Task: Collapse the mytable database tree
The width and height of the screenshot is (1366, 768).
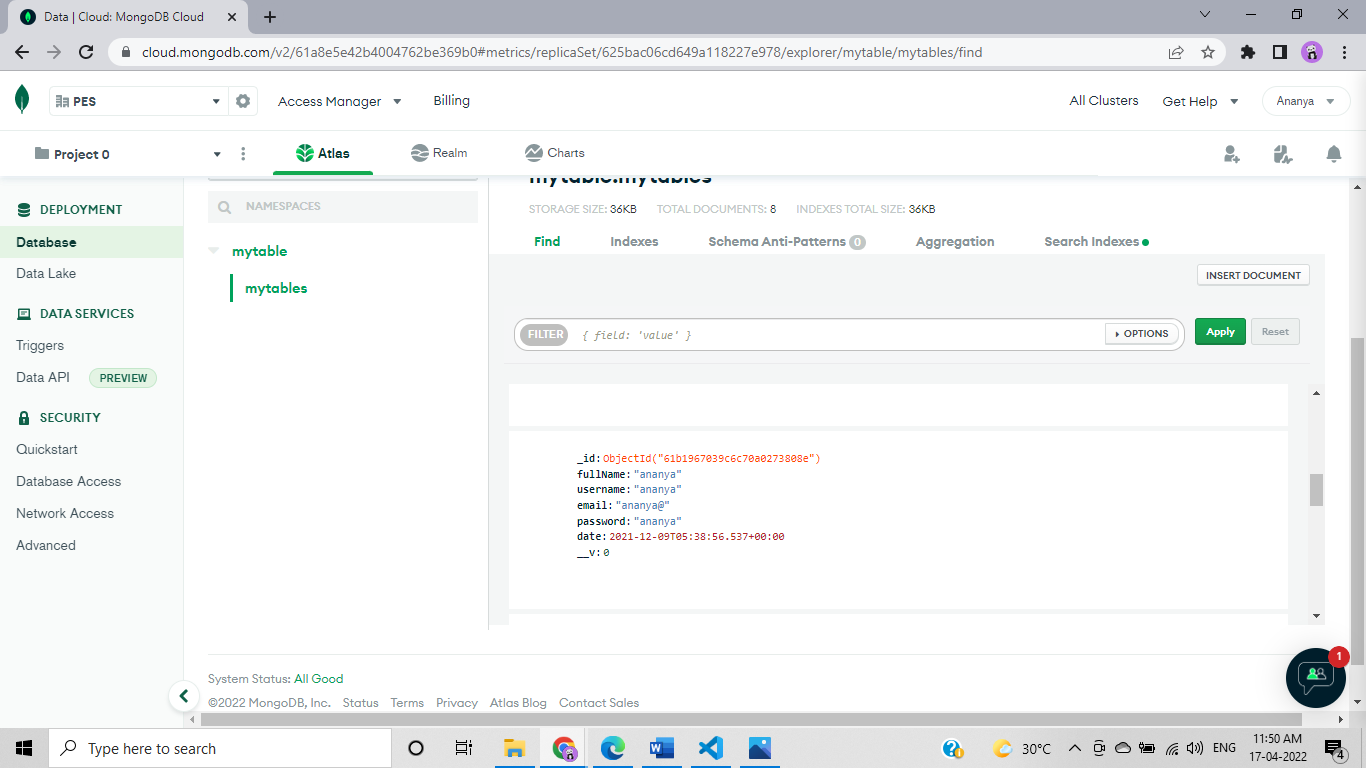Action: tap(213, 251)
